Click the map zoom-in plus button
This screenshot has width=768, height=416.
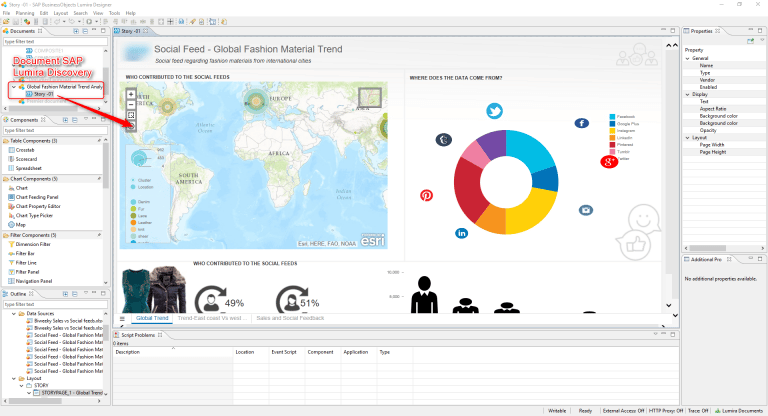(x=131, y=94)
